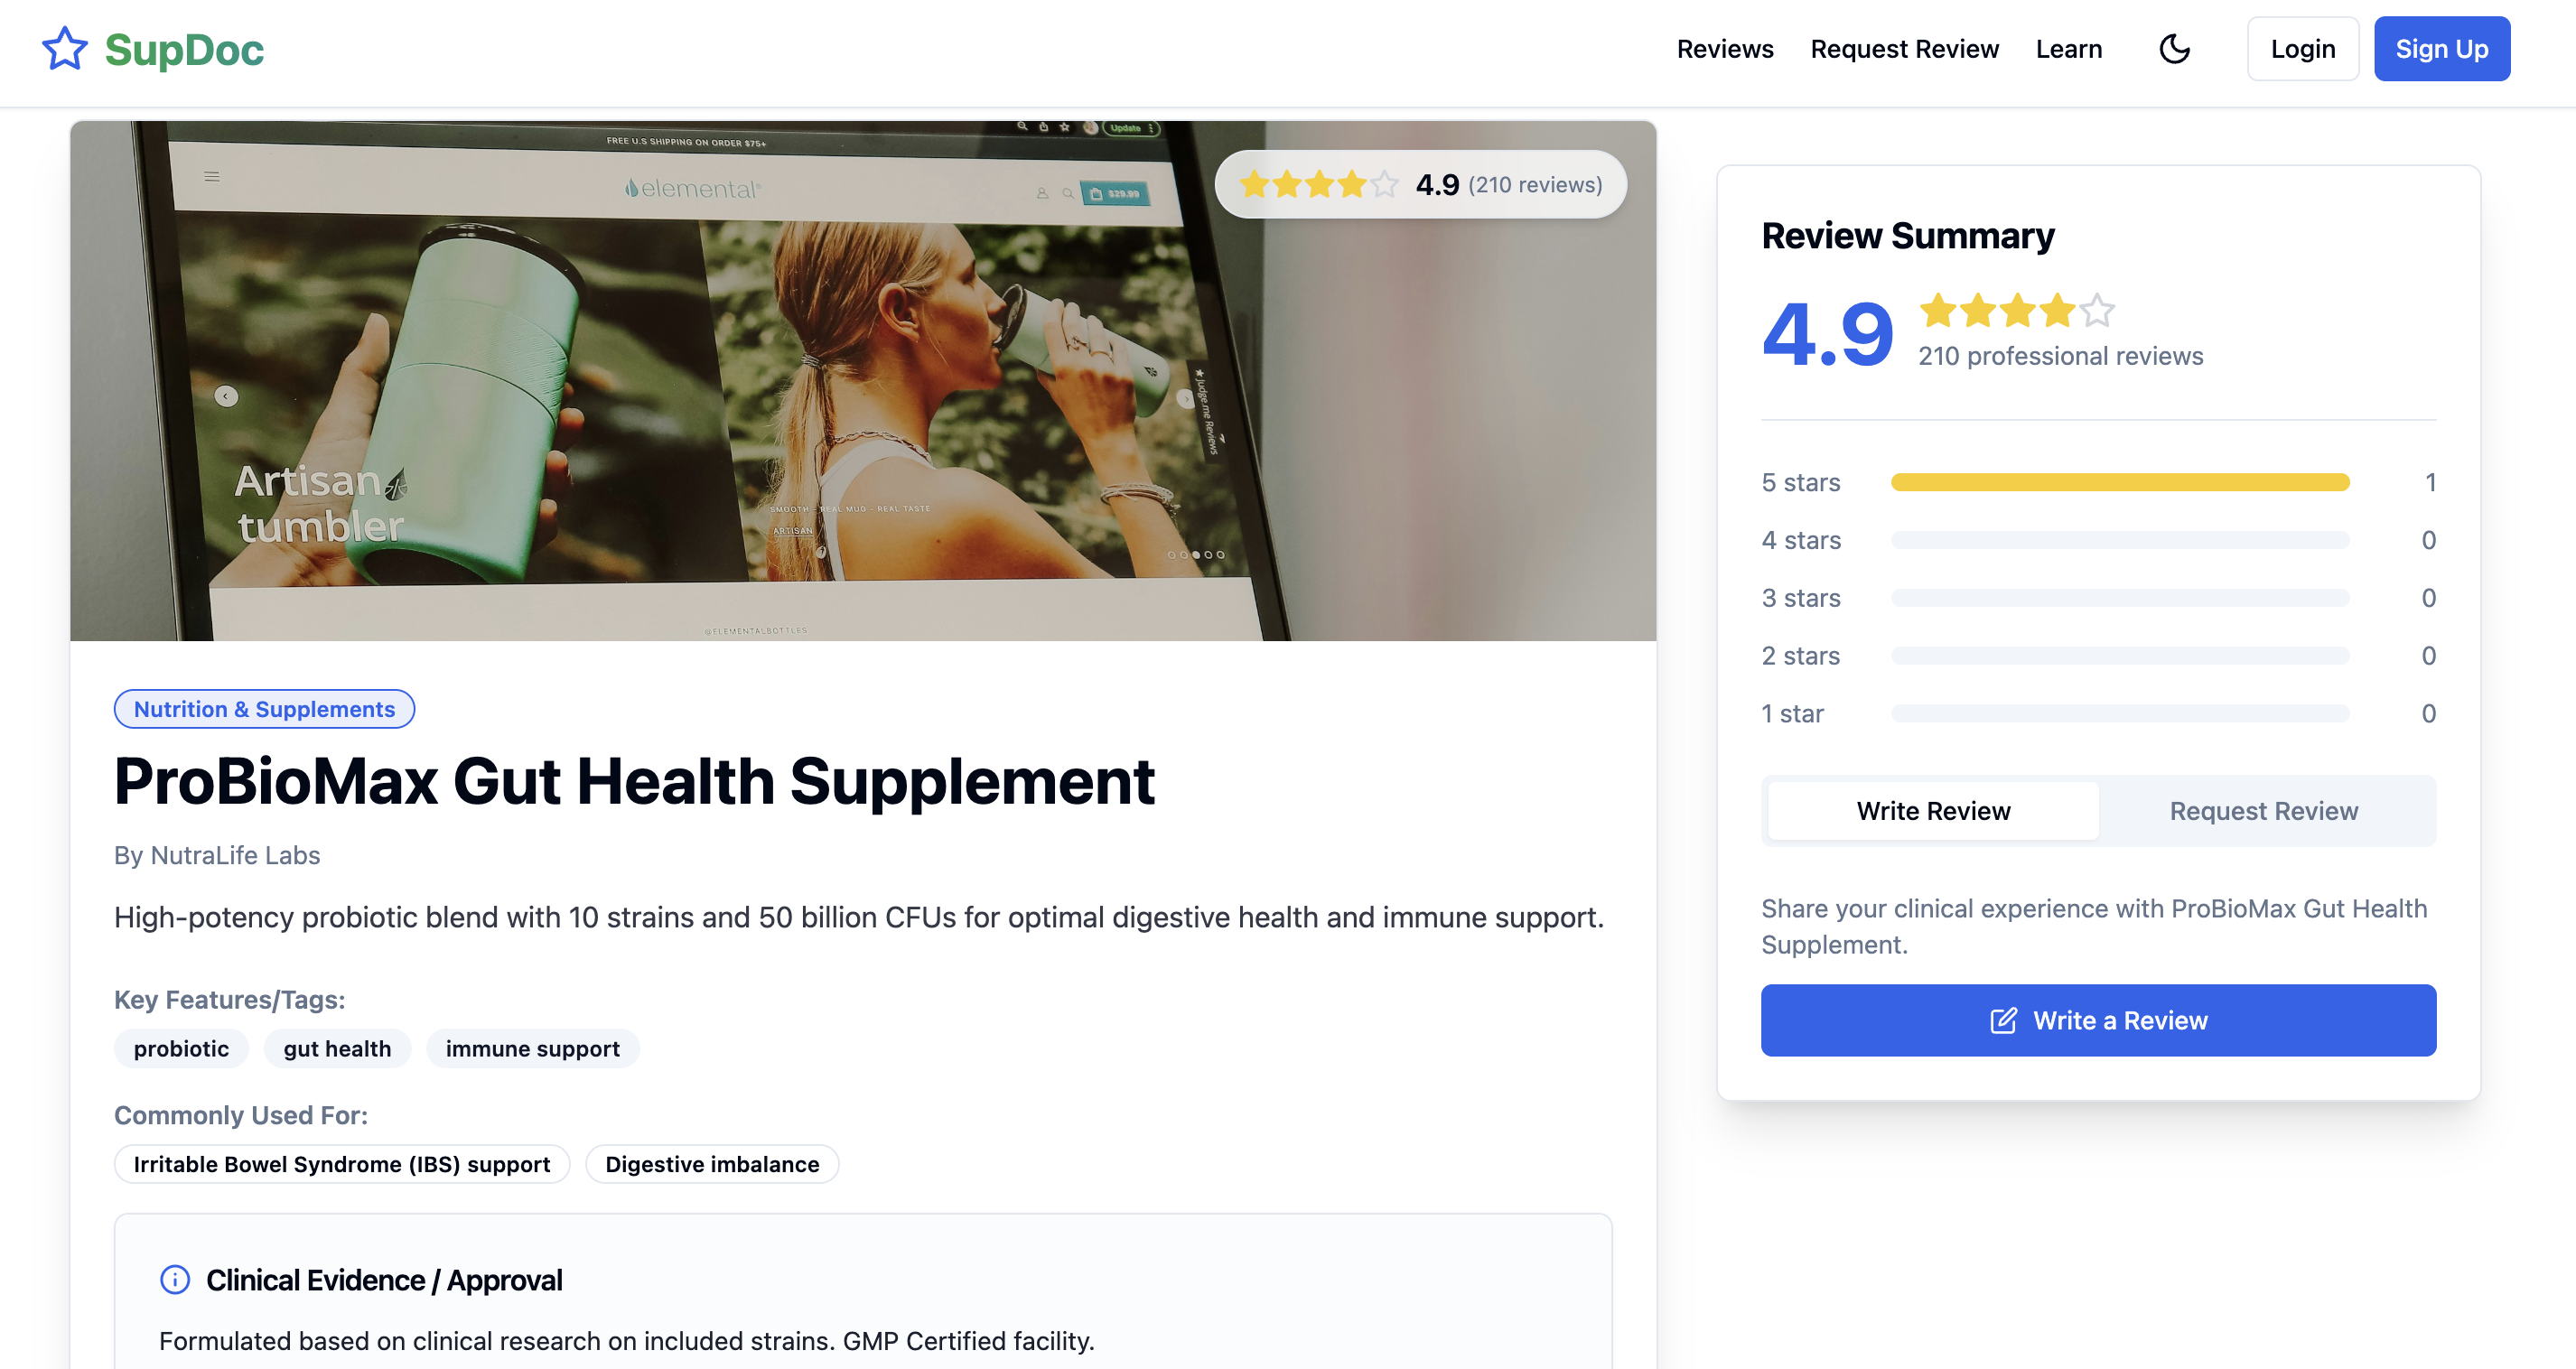Click the blue Write a Review button
The width and height of the screenshot is (2576, 1369).
2098,1021
